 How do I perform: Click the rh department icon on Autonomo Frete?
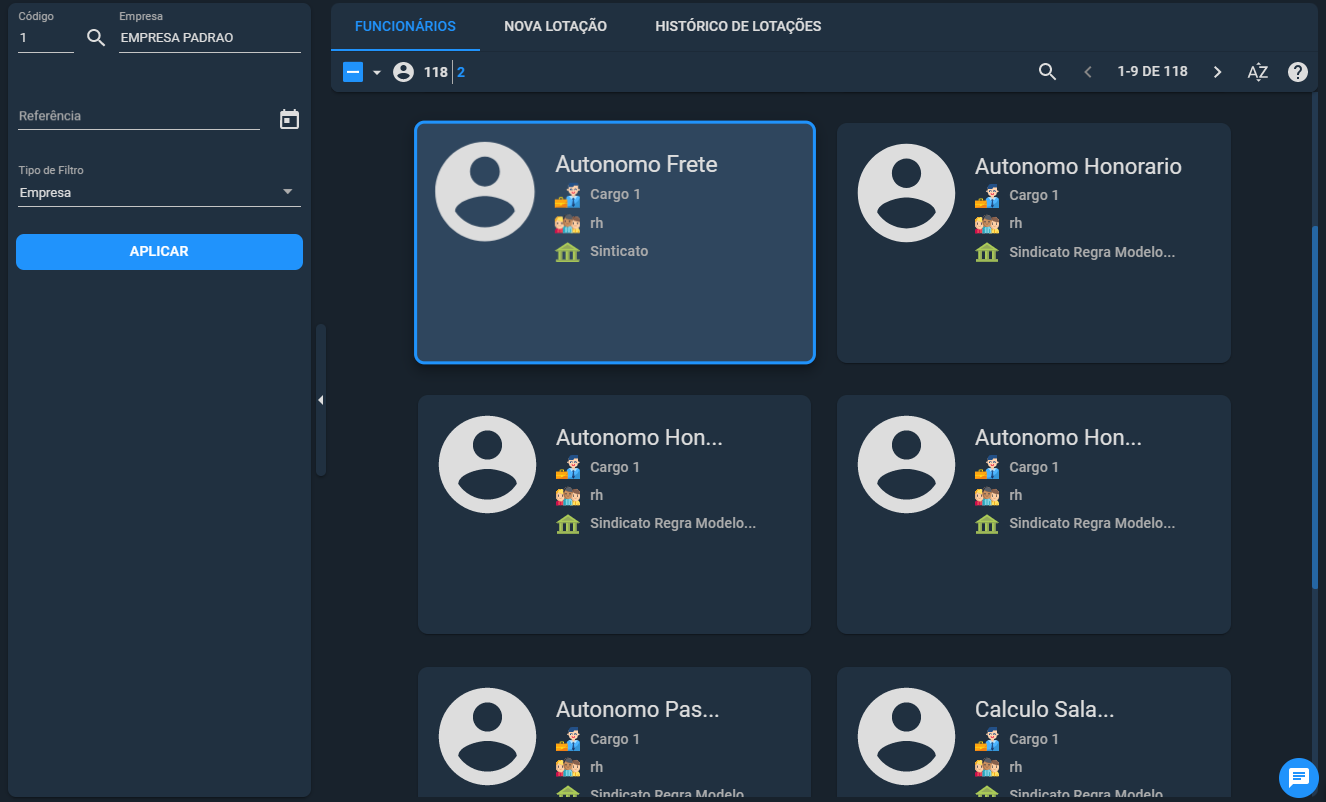tap(567, 223)
